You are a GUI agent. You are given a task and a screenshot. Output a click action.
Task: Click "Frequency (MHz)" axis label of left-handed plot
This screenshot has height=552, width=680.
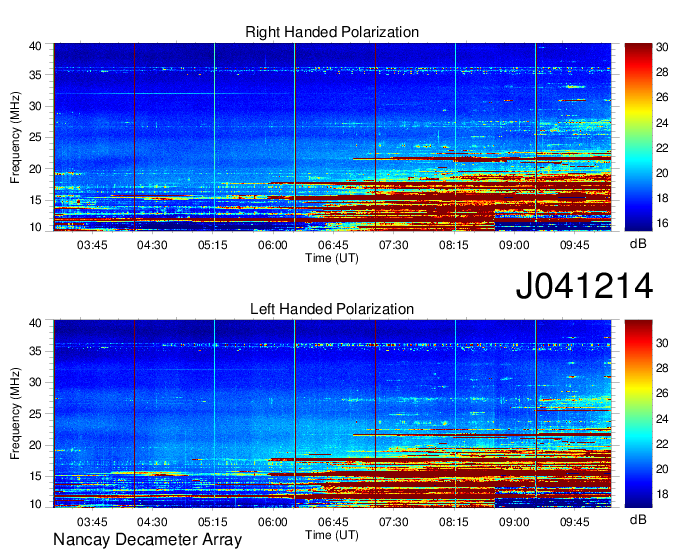[15, 414]
